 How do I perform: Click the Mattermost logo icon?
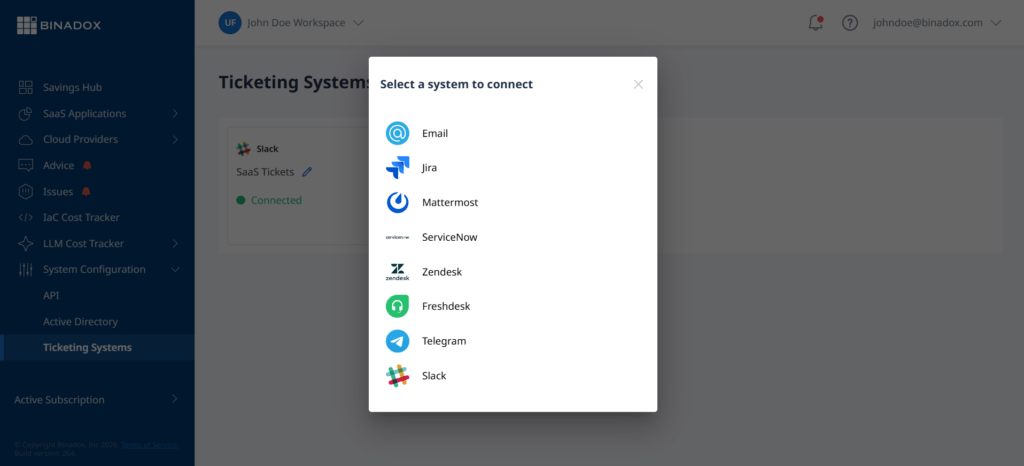tap(397, 202)
